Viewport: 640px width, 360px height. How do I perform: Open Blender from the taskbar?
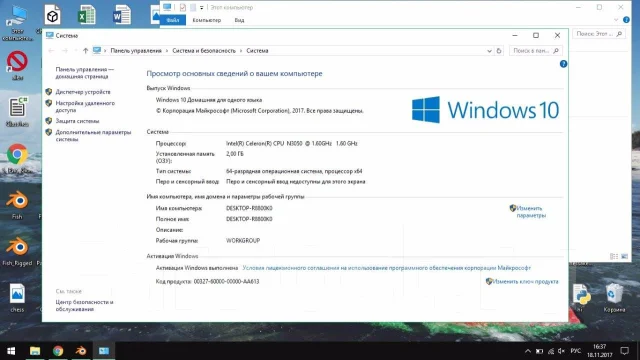pos(81,351)
